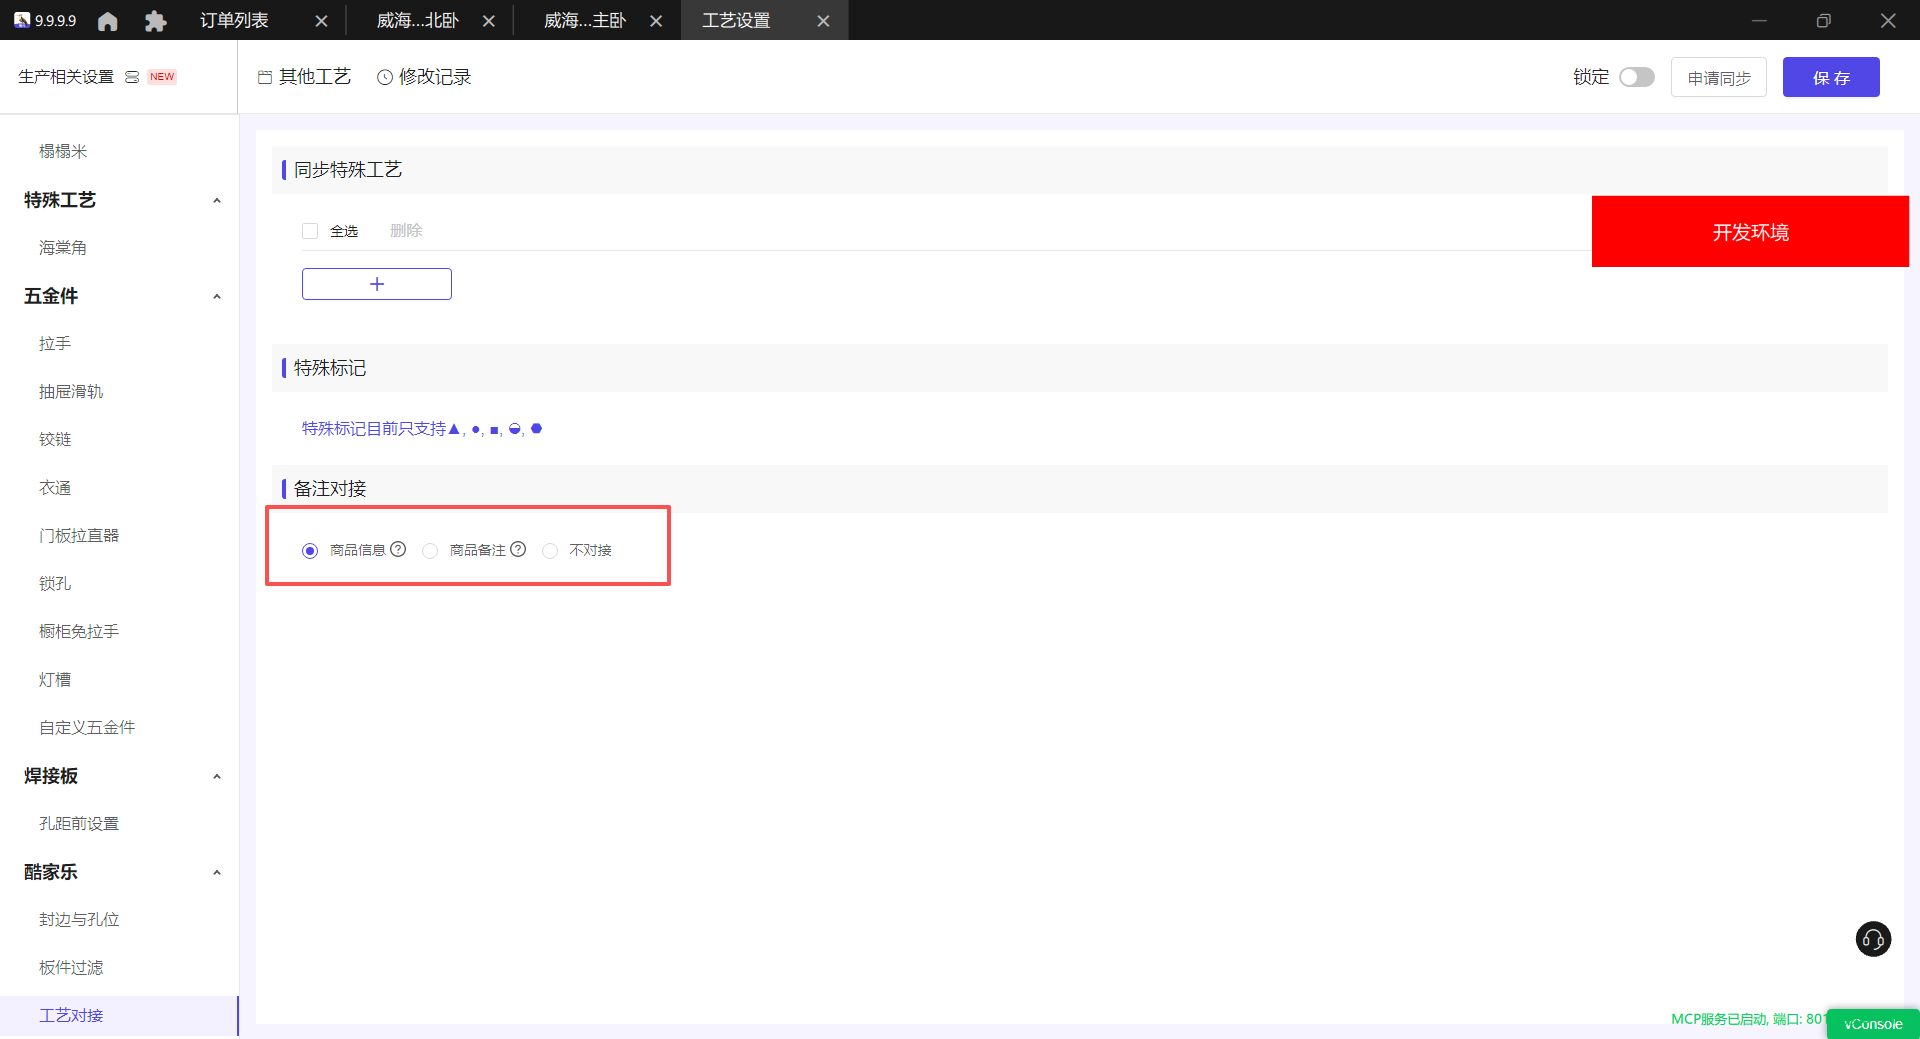Click the 删除 link
Image resolution: width=1920 pixels, height=1039 pixels.
(x=406, y=231)
